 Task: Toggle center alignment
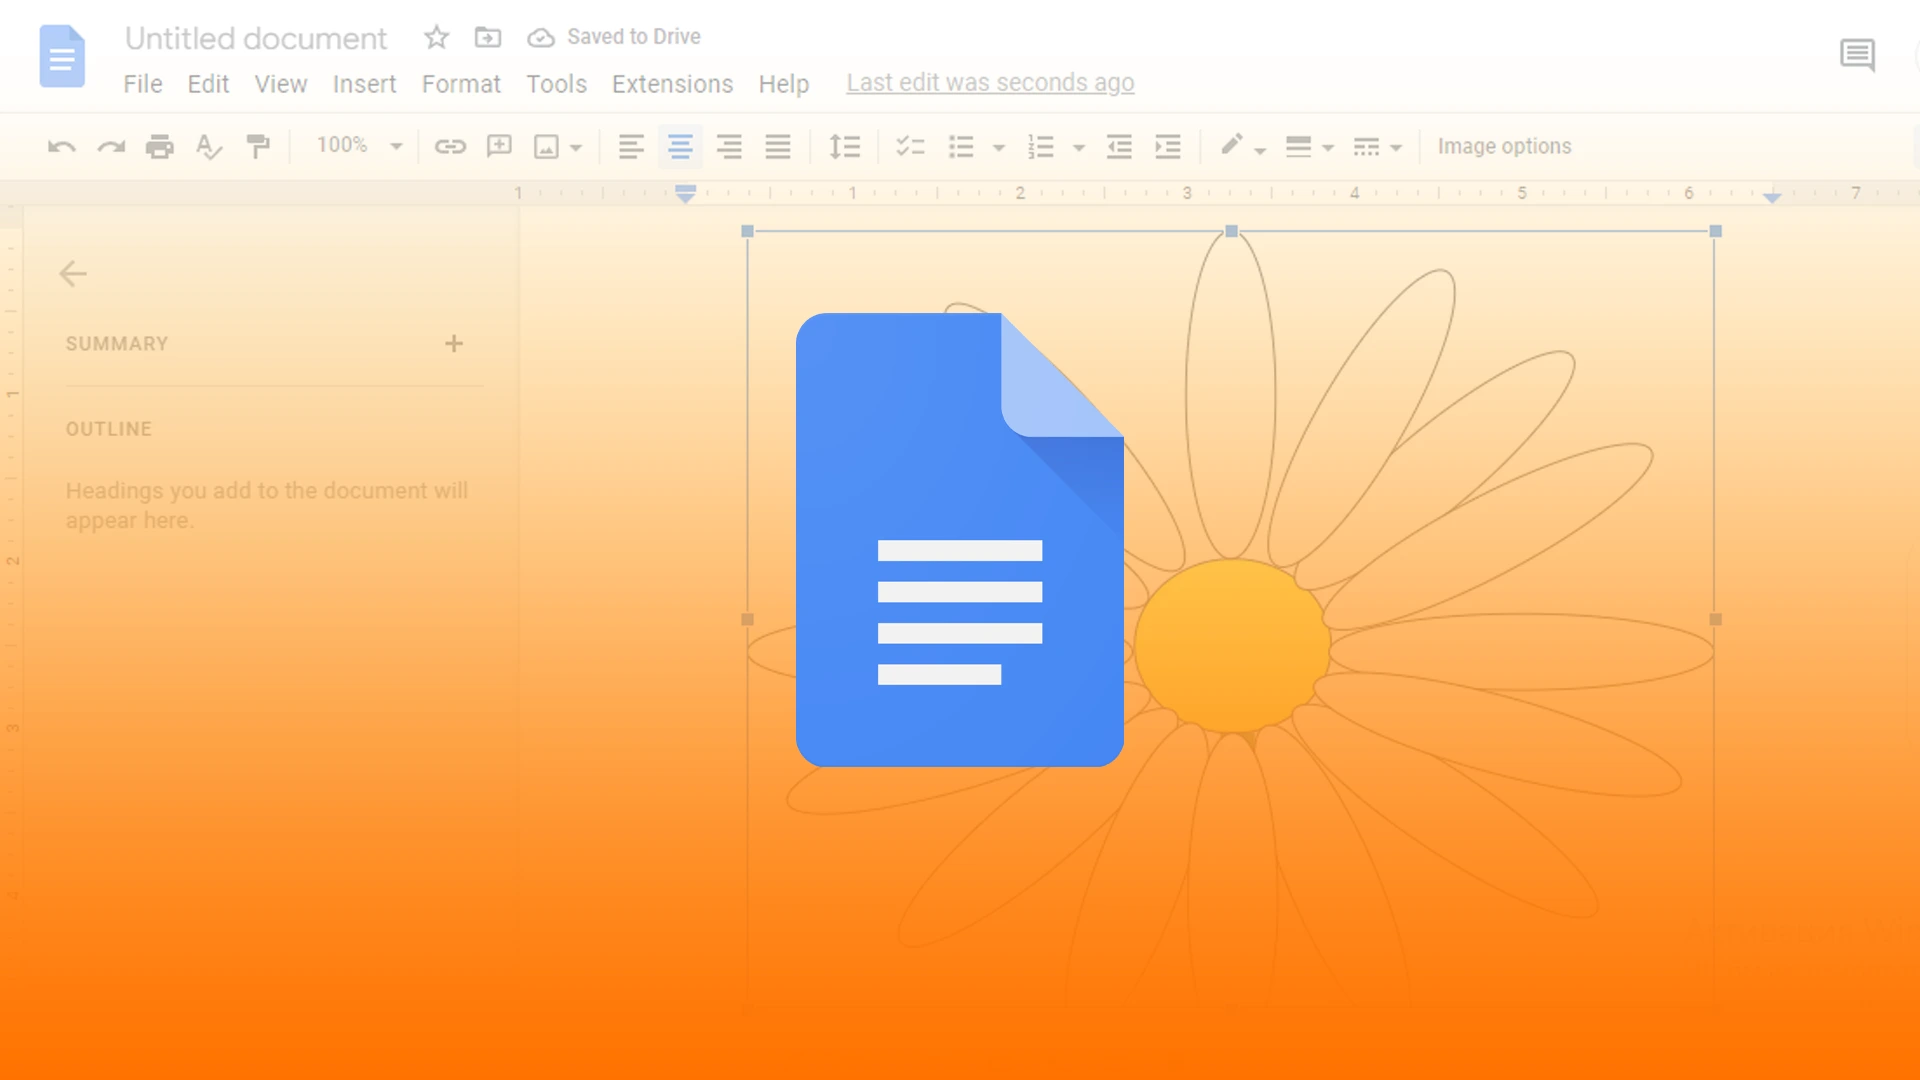point(680,147)
